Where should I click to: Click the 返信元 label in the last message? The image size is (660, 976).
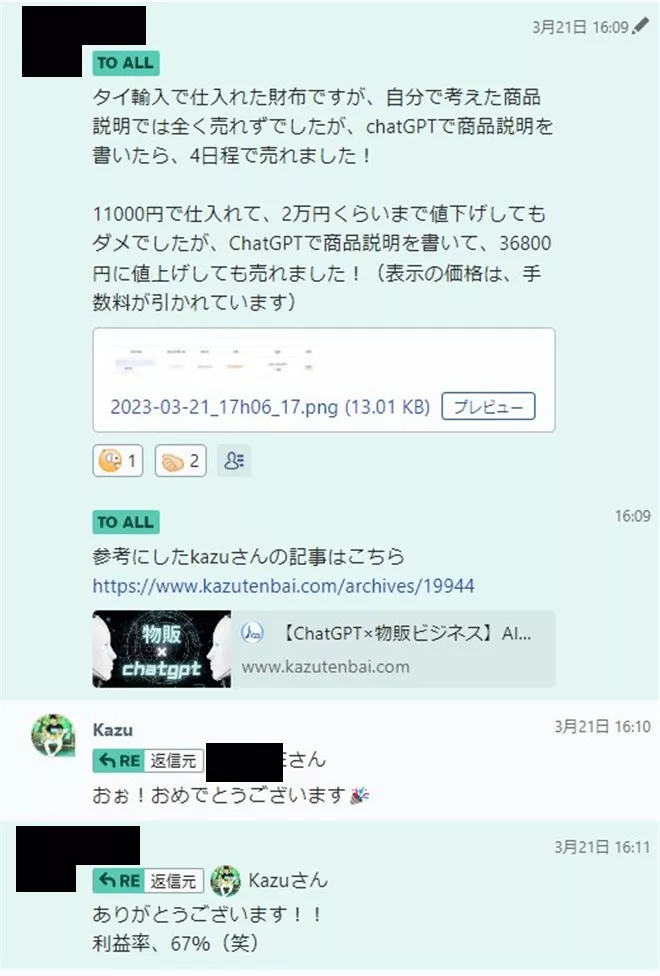coord(174,881)
